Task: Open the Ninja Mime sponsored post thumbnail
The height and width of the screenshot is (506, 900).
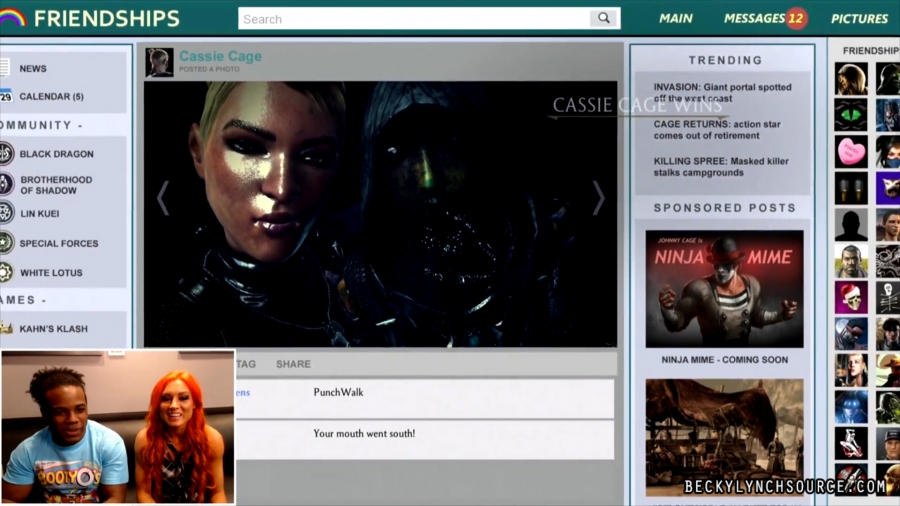Action: tap(724, 289)
